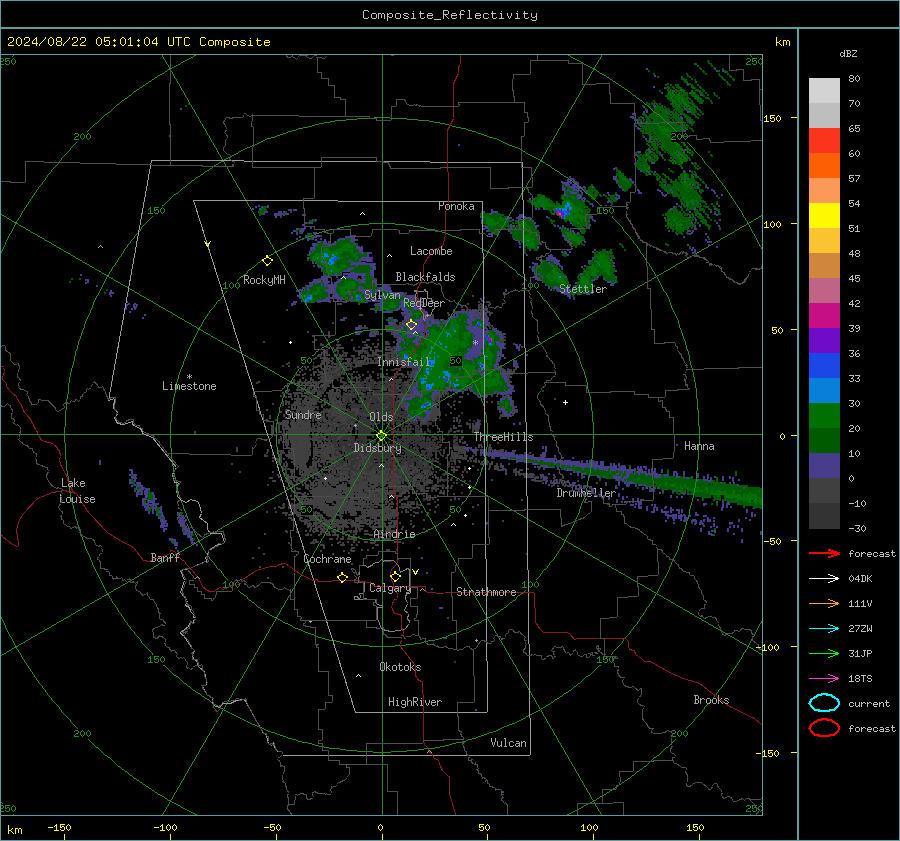Click the Drumheller town label
900x841 pixels.
[x=586, y=493]
